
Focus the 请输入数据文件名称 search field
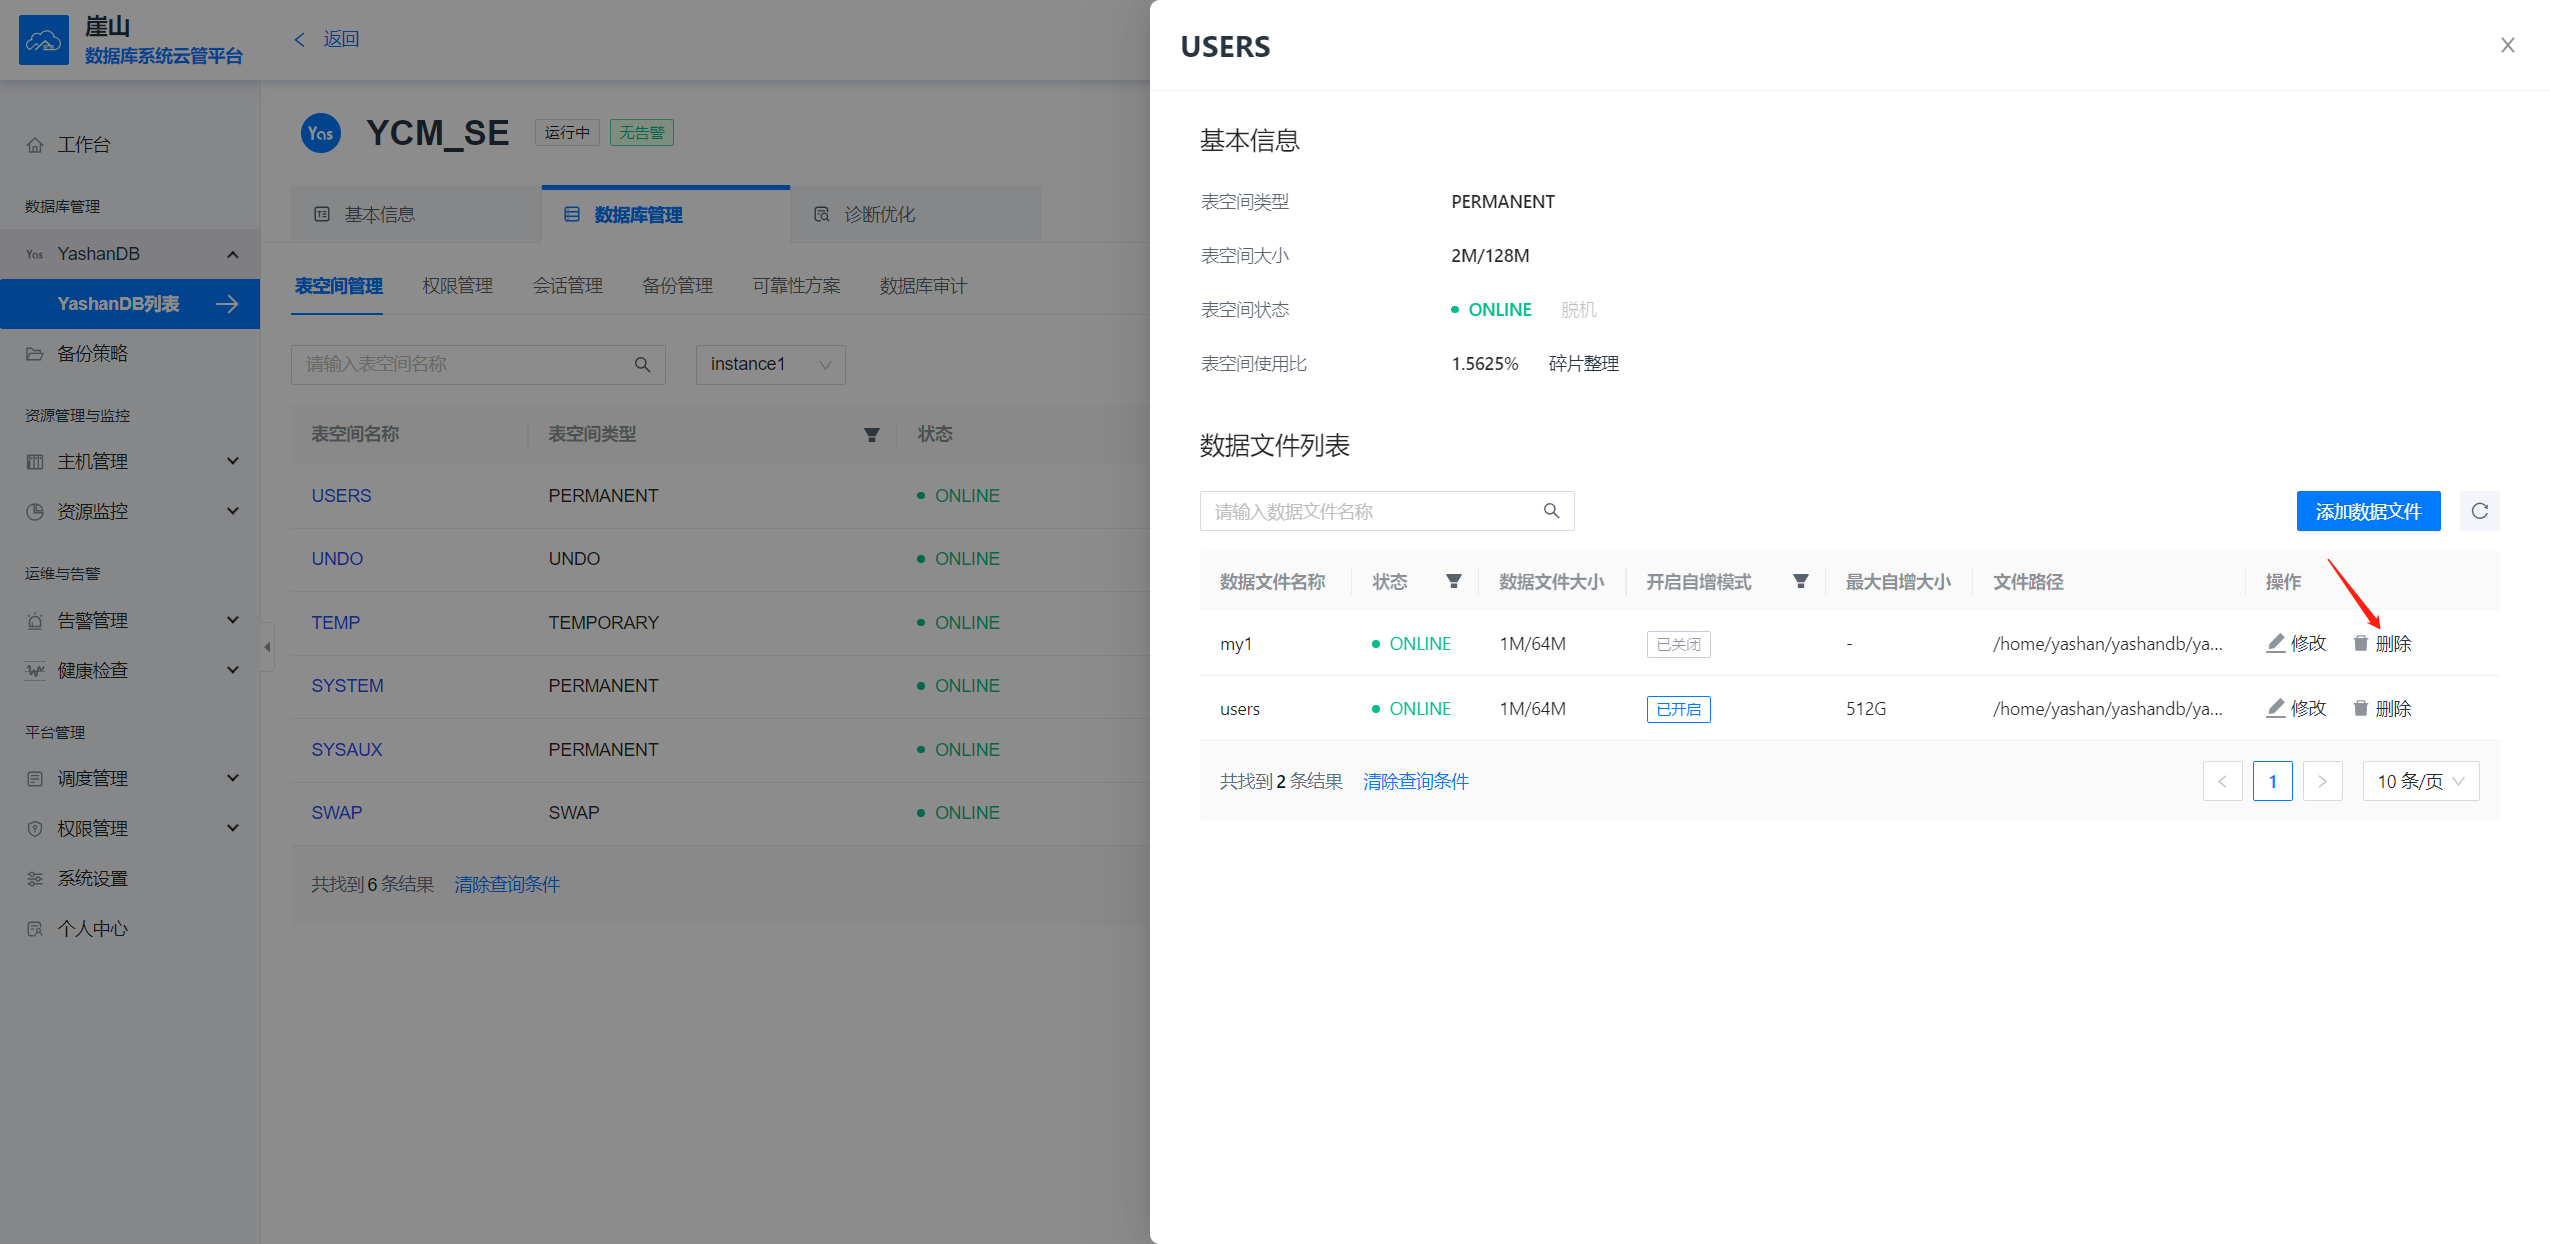coord(1370,511)
